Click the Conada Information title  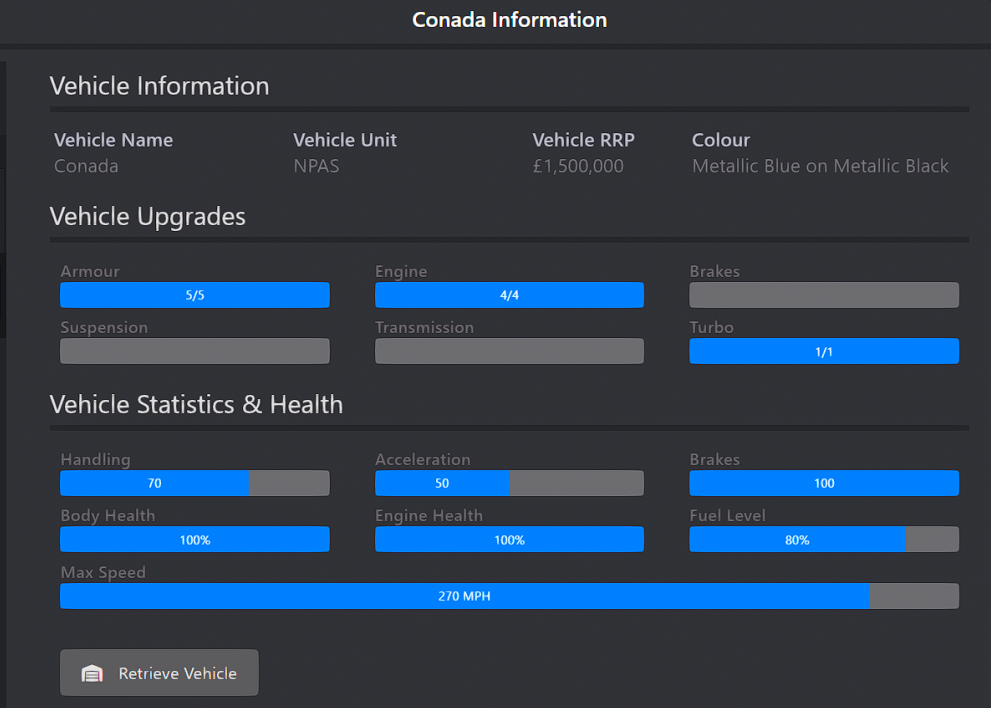coord(509,20)
